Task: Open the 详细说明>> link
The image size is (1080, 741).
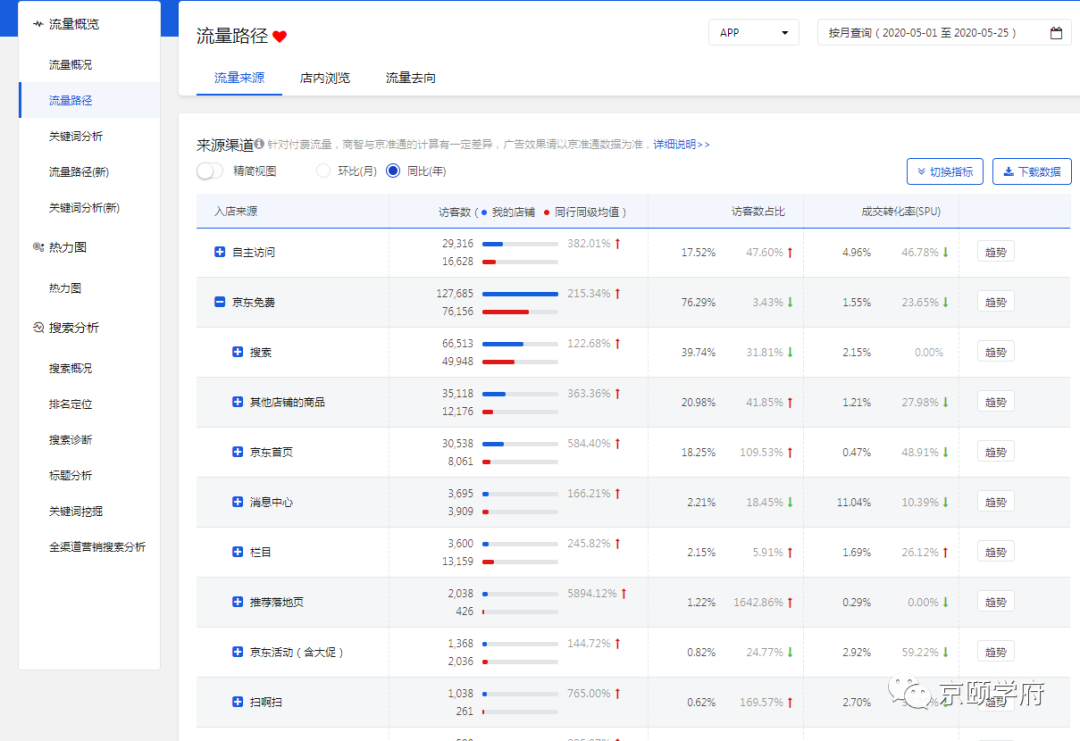Action: pos(681,144)
